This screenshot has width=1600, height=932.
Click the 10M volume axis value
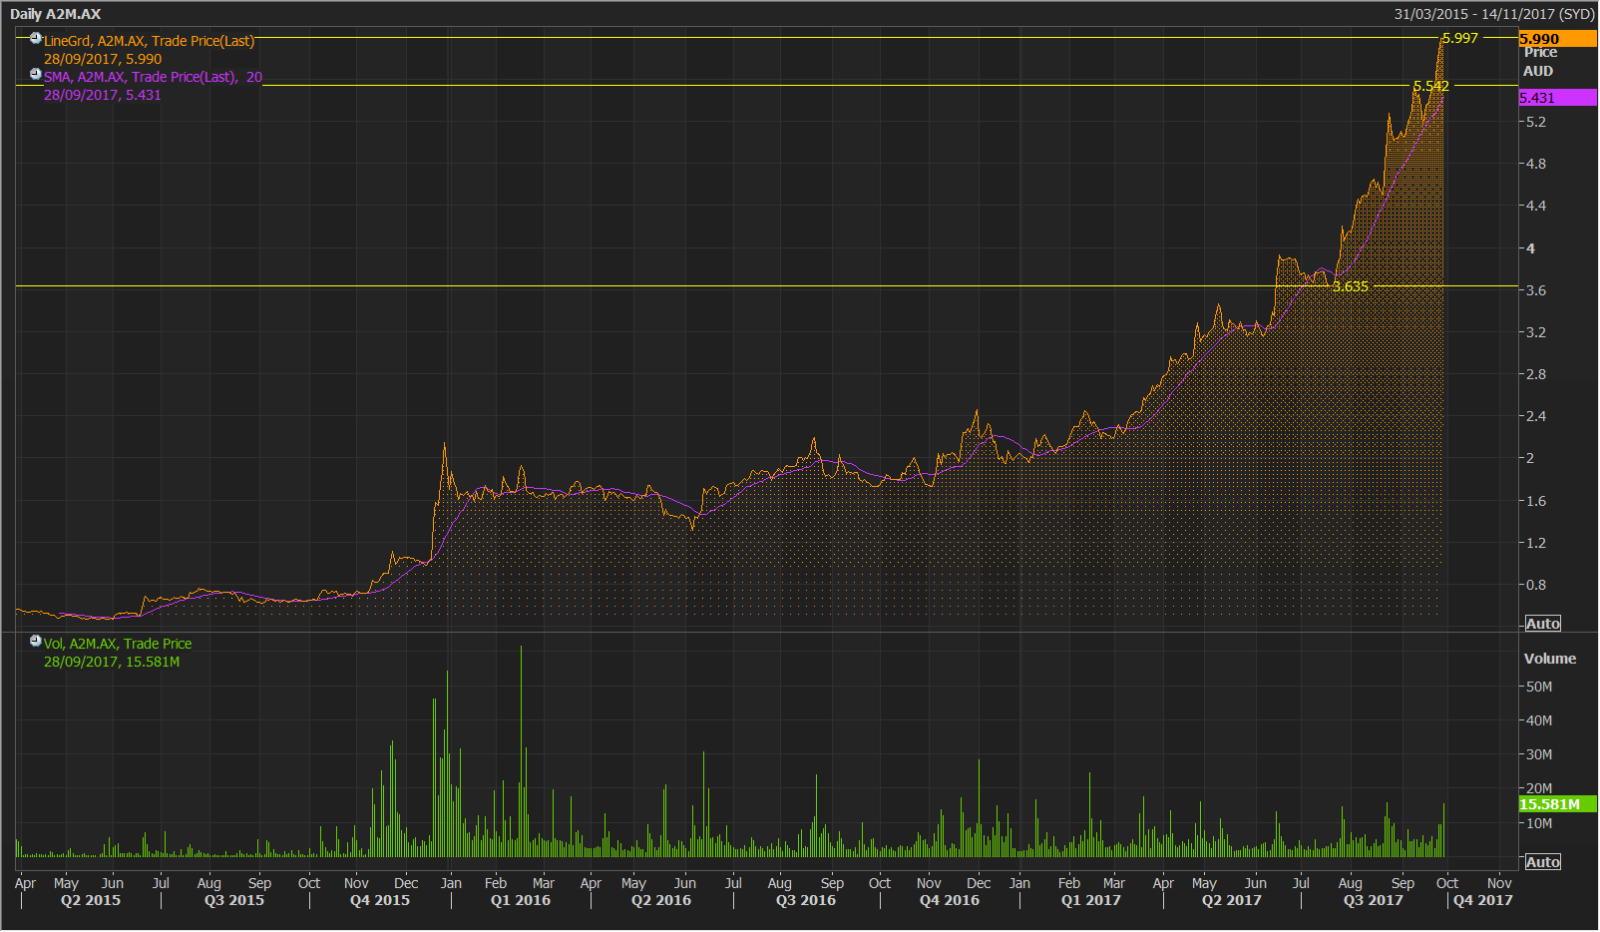point(1539,823)
